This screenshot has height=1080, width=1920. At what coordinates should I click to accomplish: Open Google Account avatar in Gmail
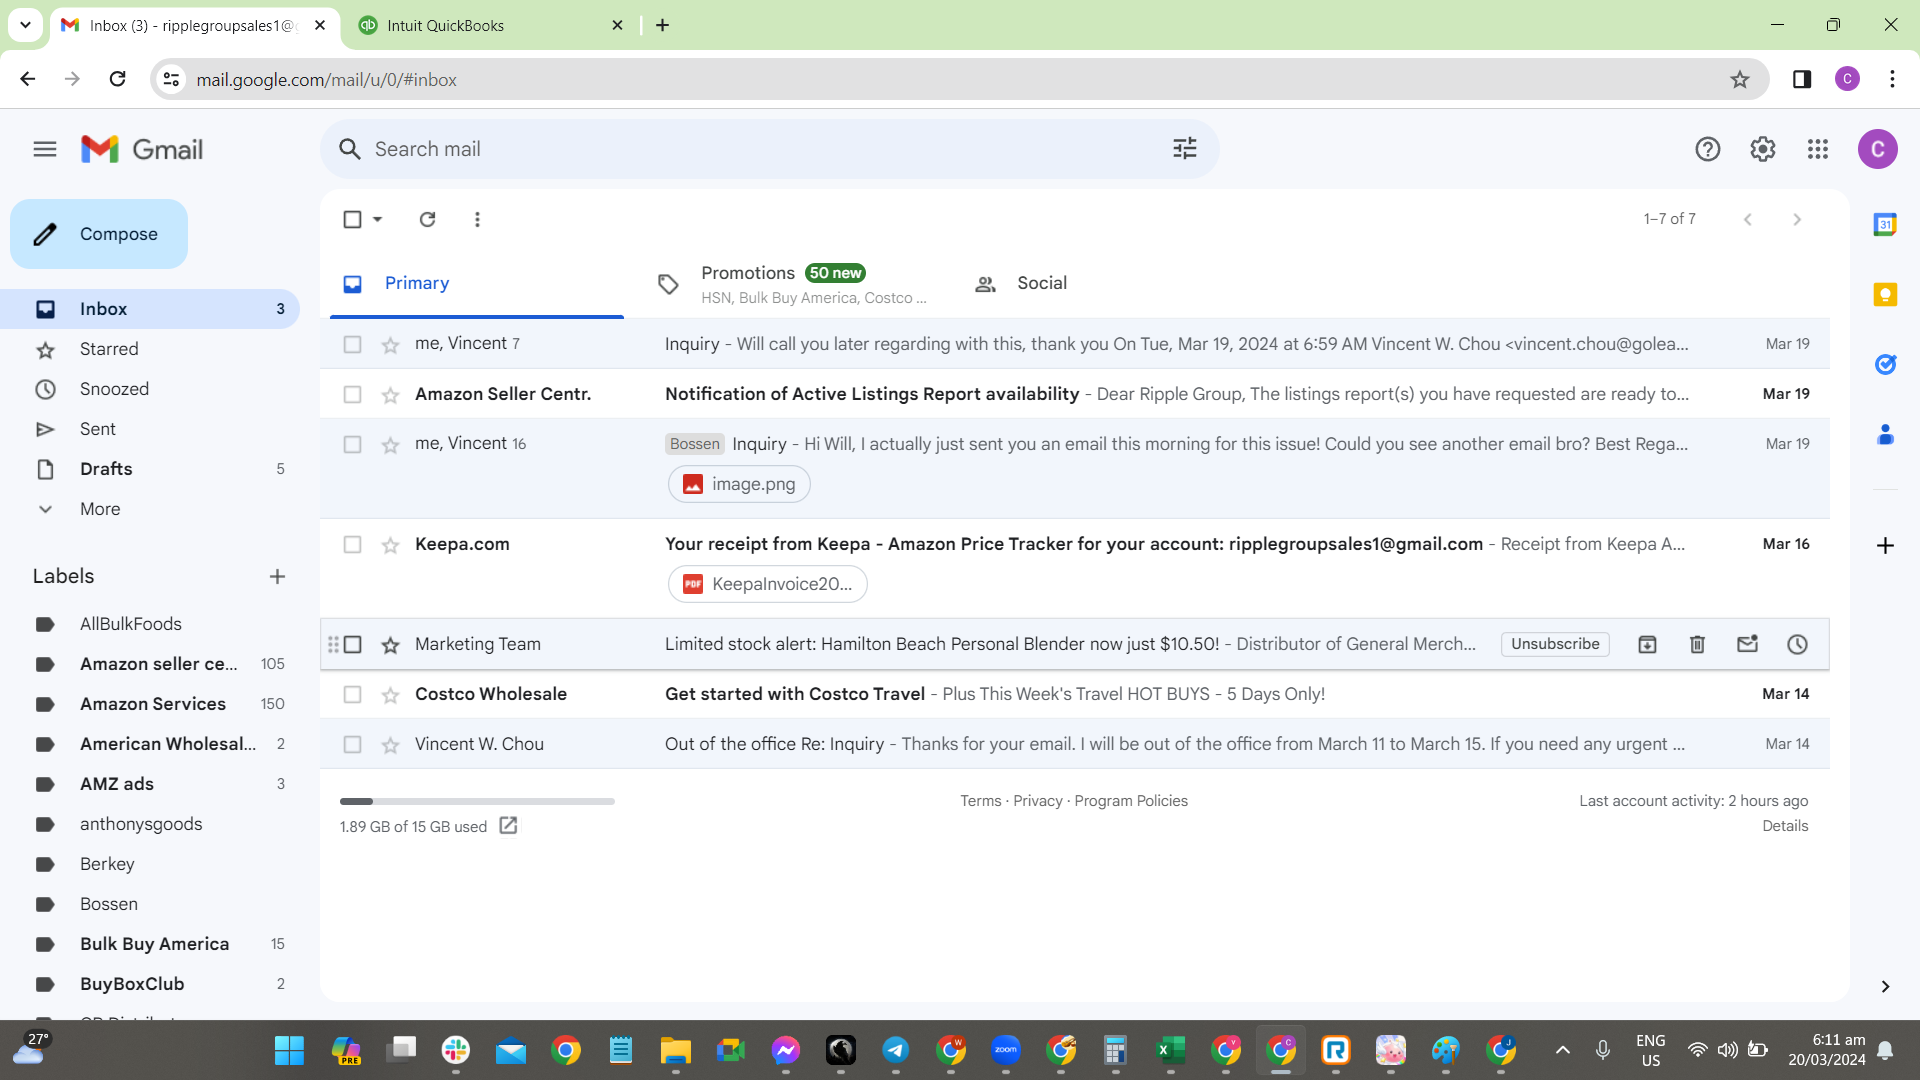[1878, 150]
